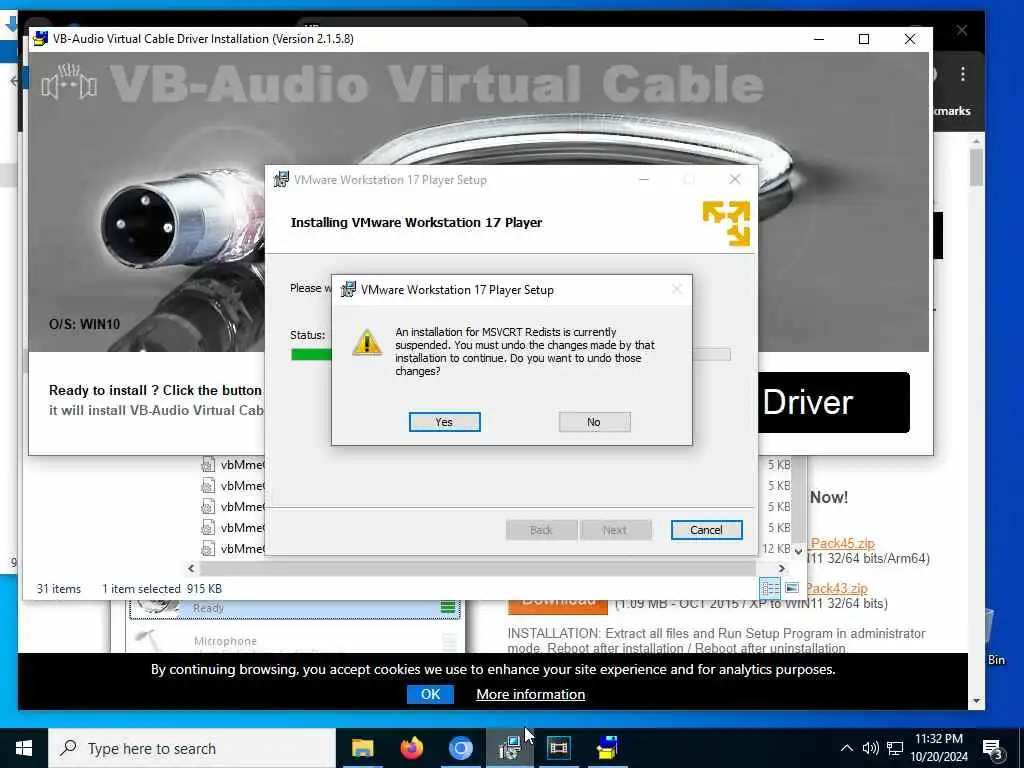Select the Microphone device in sound panel
Image resolution: width=1024 pixels, height=768 pixels.
pos(294,641)
